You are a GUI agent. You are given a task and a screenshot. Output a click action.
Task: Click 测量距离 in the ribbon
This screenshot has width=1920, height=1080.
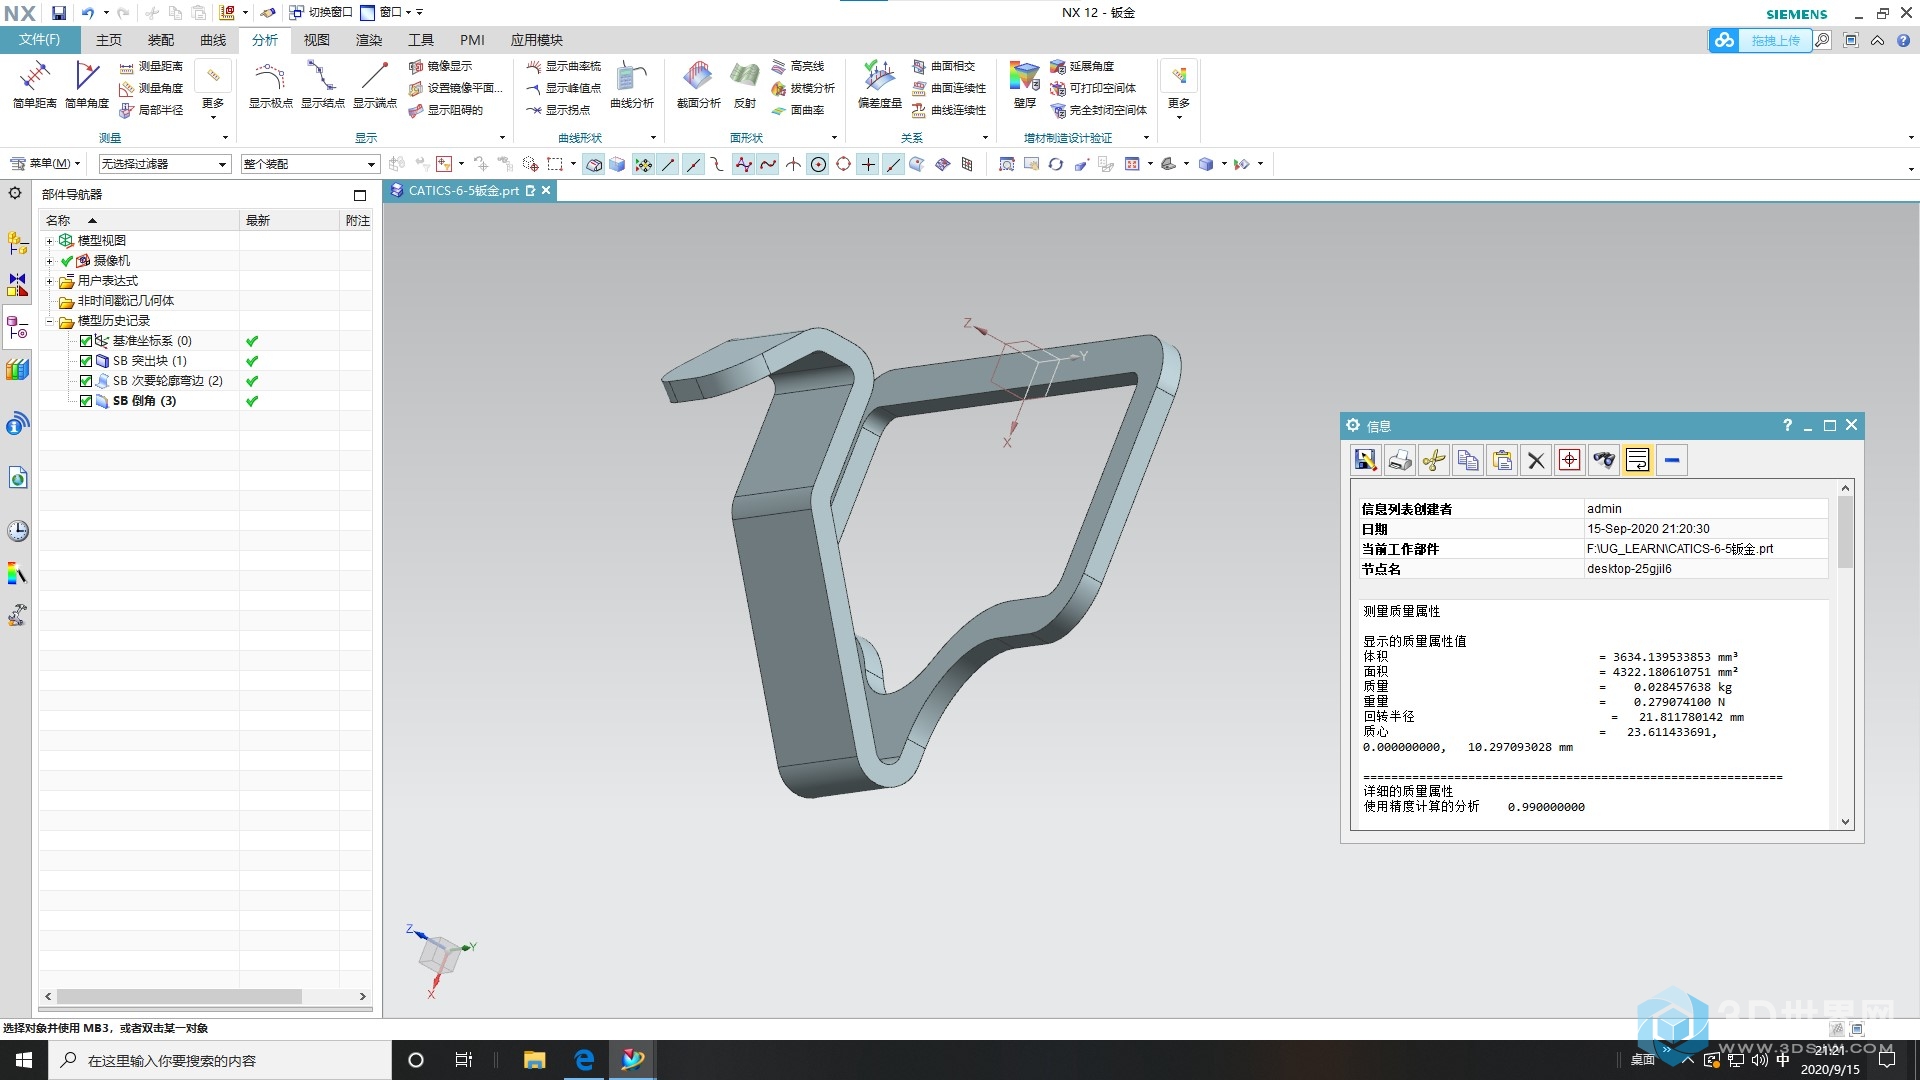point(151,66)
